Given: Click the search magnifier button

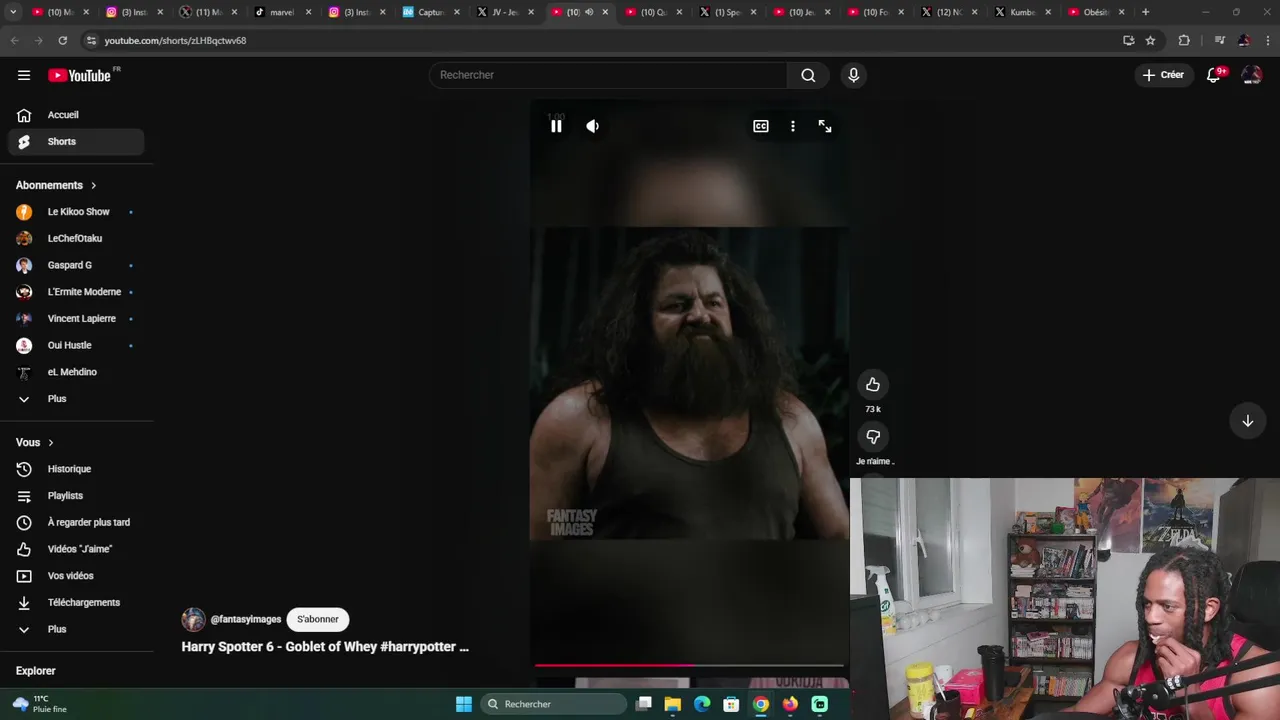Looking at the screenshot, I should click(808, 75).
